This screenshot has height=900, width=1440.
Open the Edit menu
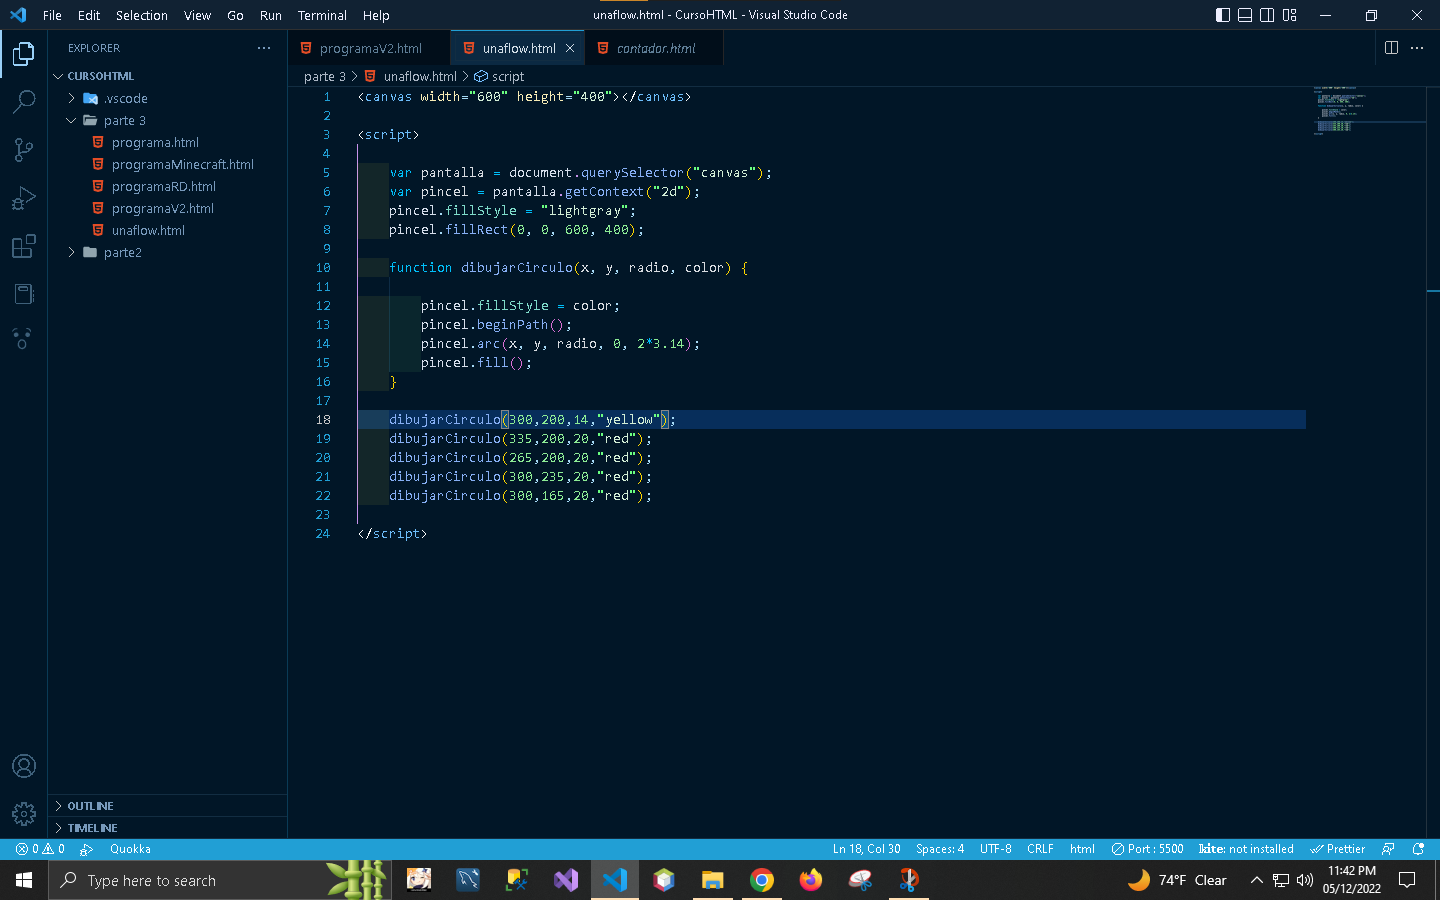click(x=89, y=15)
